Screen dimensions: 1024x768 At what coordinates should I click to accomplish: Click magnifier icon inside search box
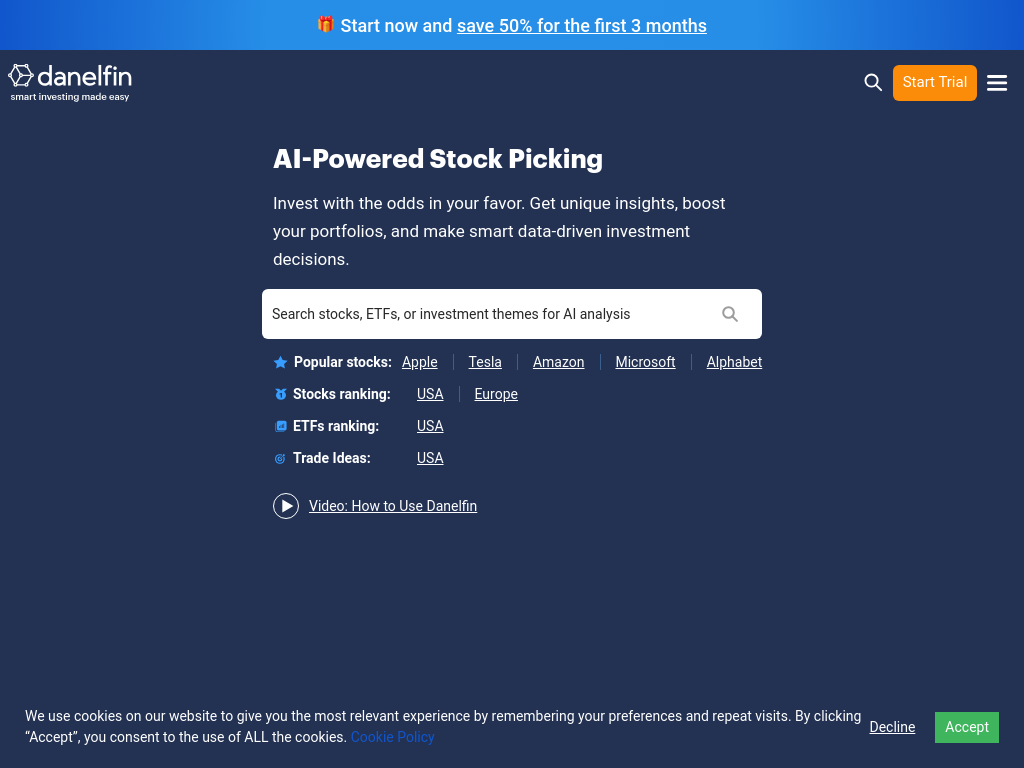click(730, 314)
